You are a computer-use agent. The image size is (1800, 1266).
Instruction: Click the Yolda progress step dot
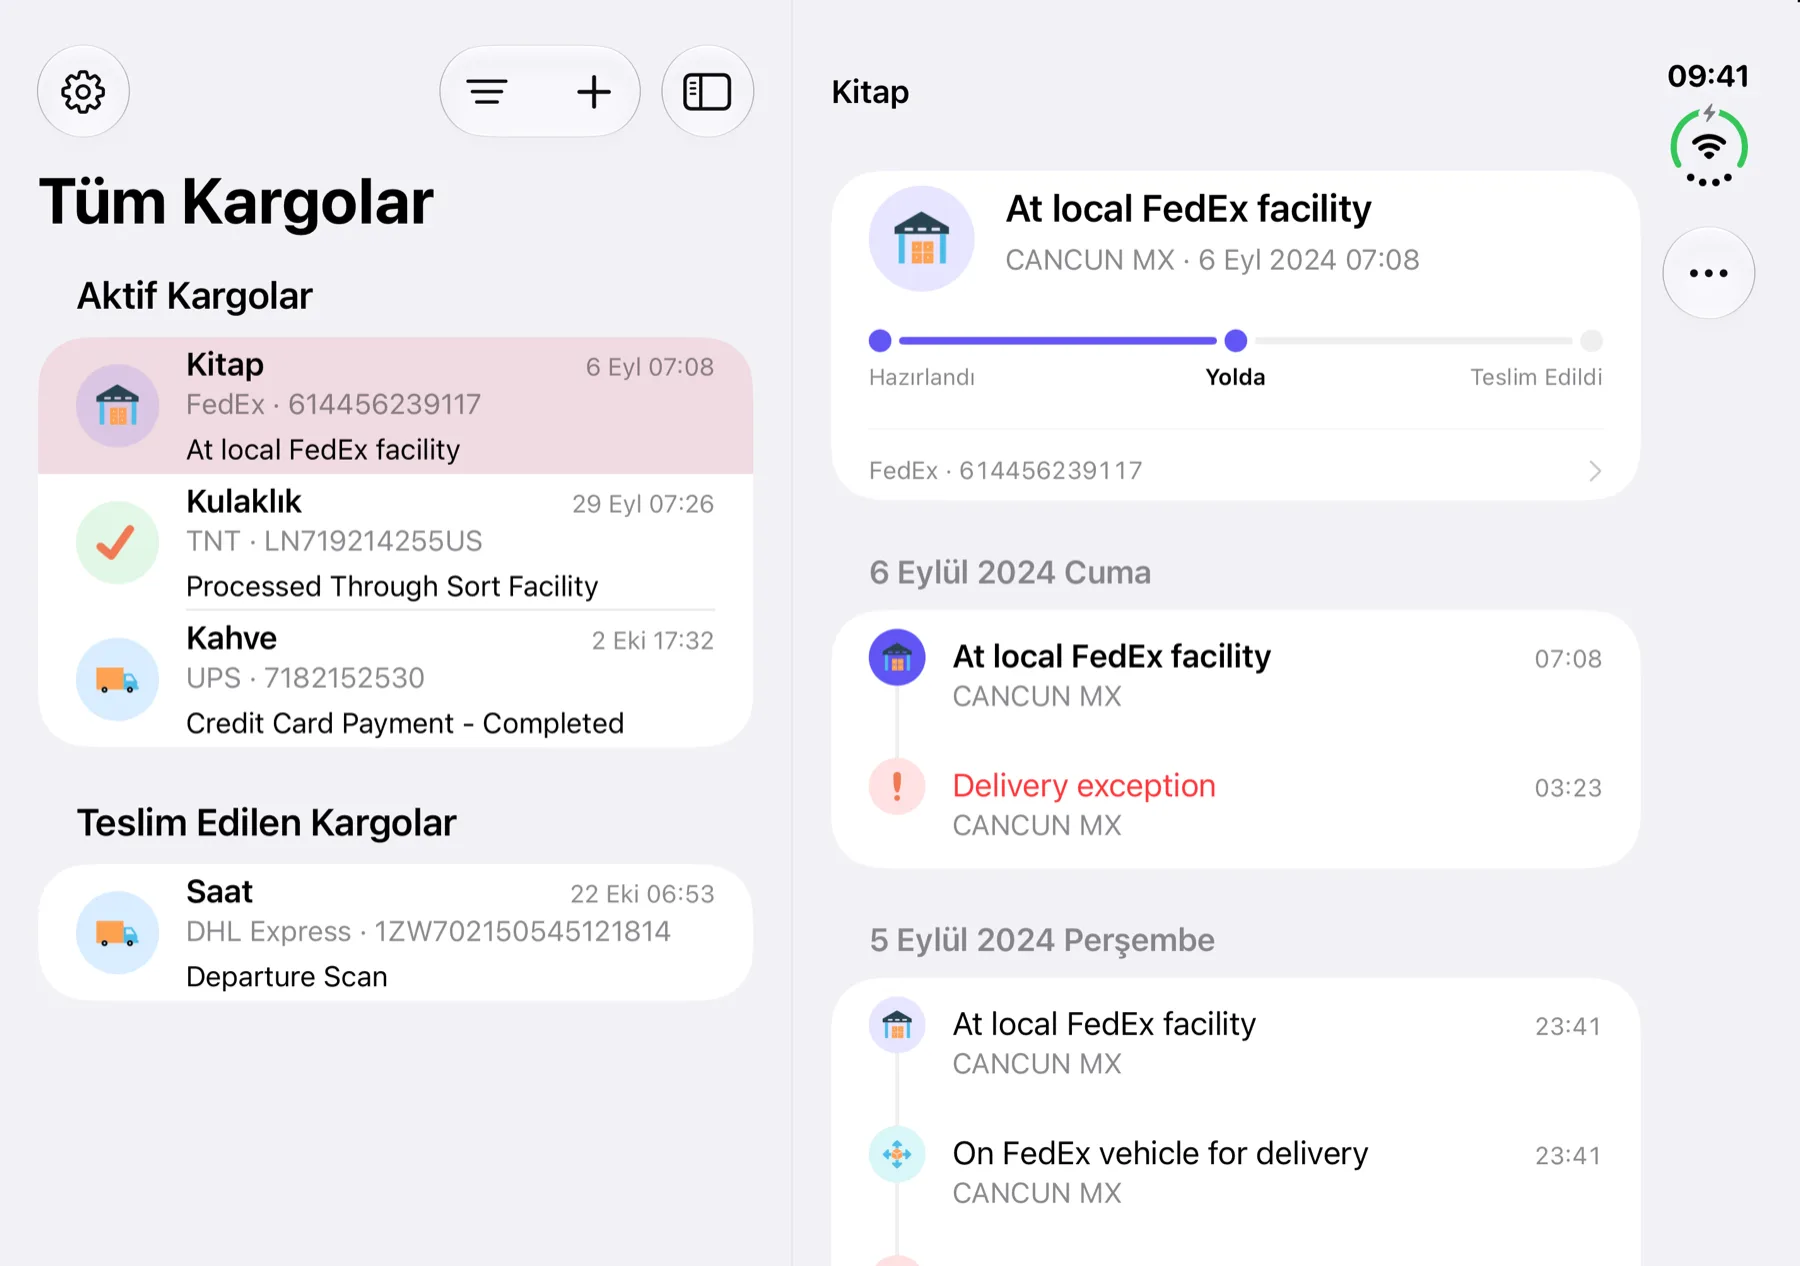(1236, 341)
